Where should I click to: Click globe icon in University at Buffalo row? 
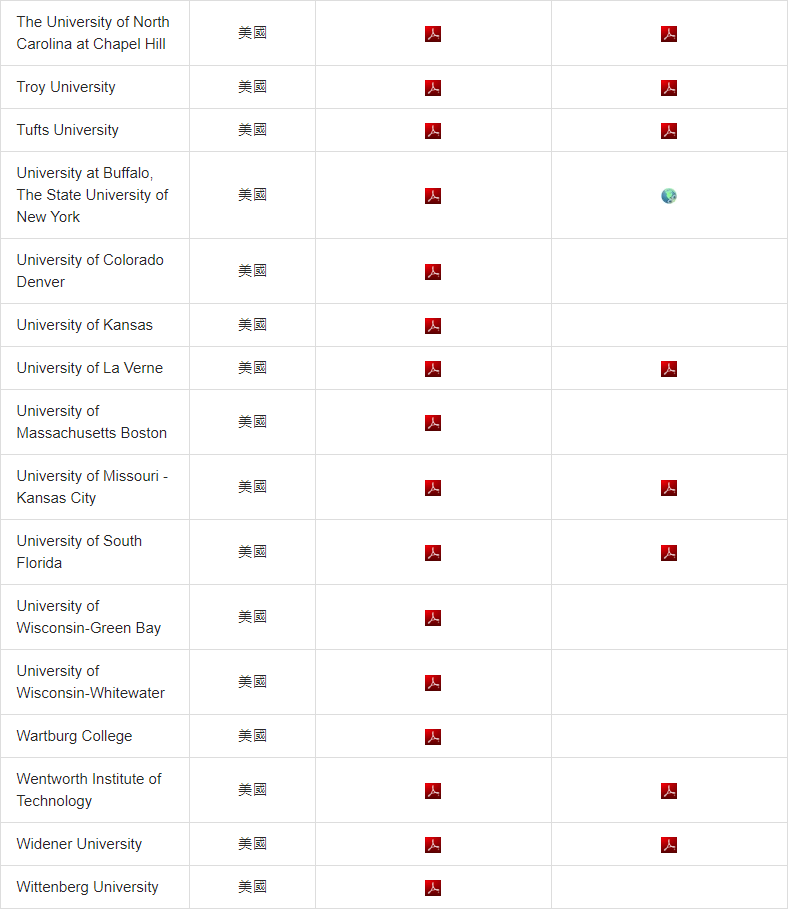(669, 196)
